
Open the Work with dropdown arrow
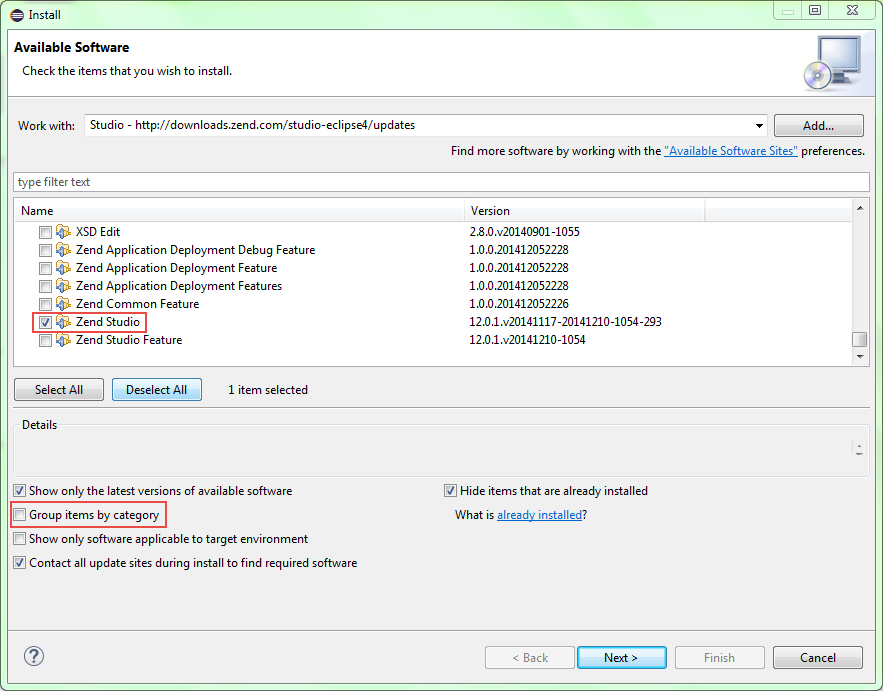(x=759, y=126)
